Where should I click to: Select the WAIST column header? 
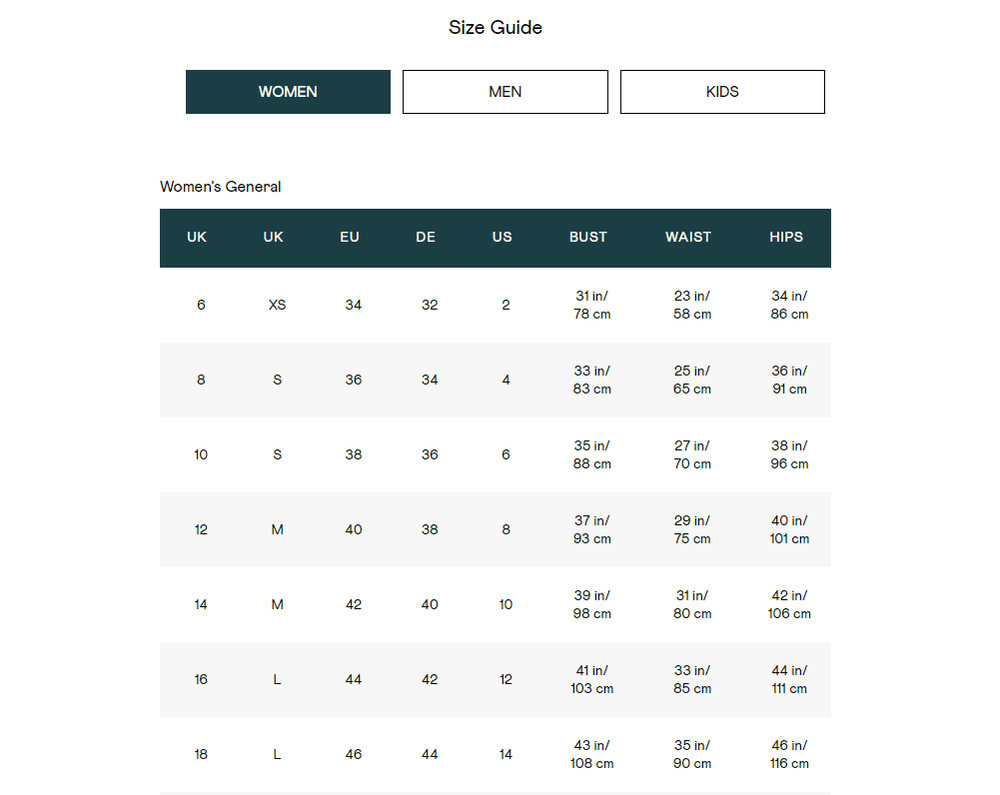click(x=688, y=237)
